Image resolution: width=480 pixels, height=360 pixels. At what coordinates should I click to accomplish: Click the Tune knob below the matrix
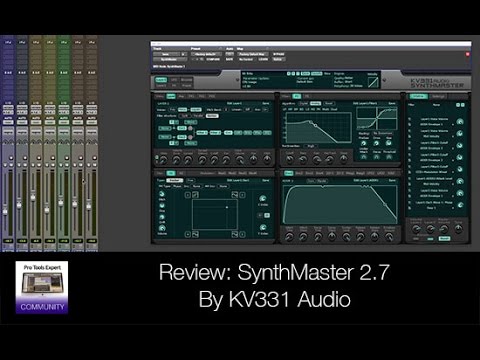coord(459,229)
